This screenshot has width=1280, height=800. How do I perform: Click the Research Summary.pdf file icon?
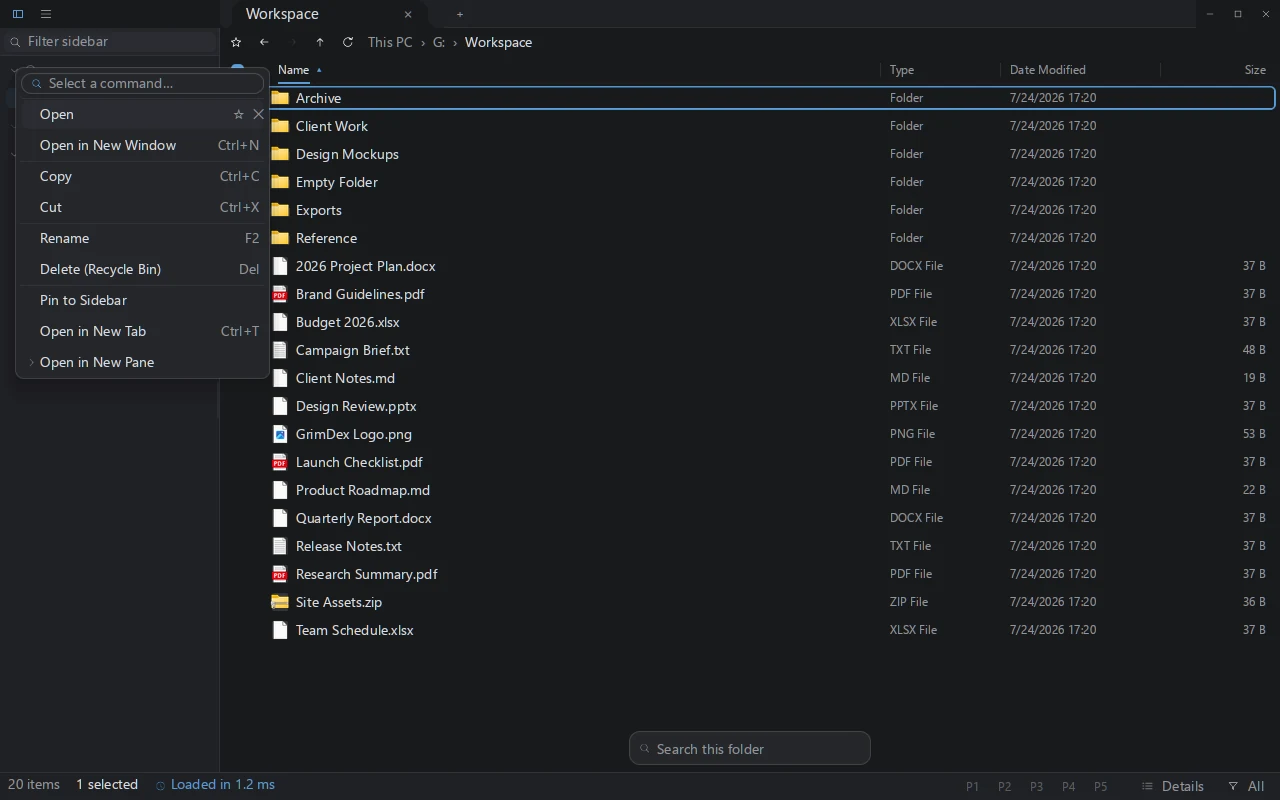(280, 574)
